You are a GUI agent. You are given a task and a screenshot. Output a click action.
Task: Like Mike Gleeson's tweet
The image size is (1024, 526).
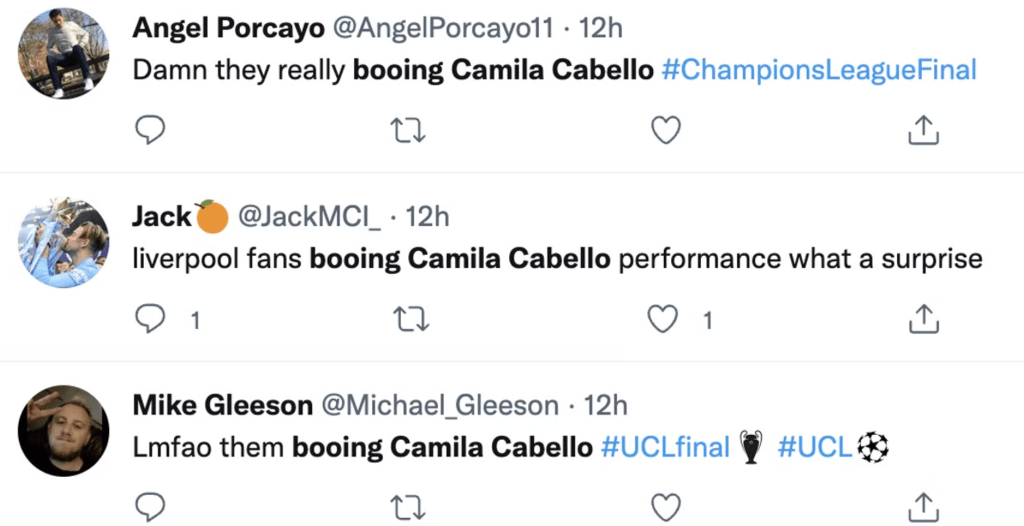665,506
